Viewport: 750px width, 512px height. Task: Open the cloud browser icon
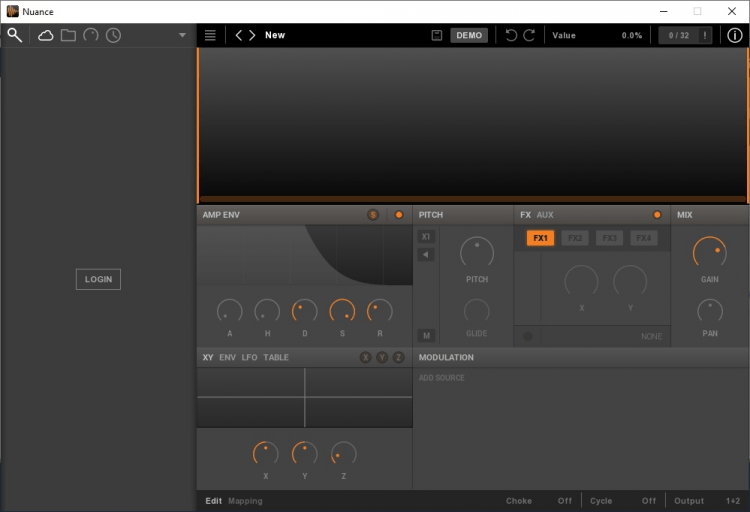45,35
